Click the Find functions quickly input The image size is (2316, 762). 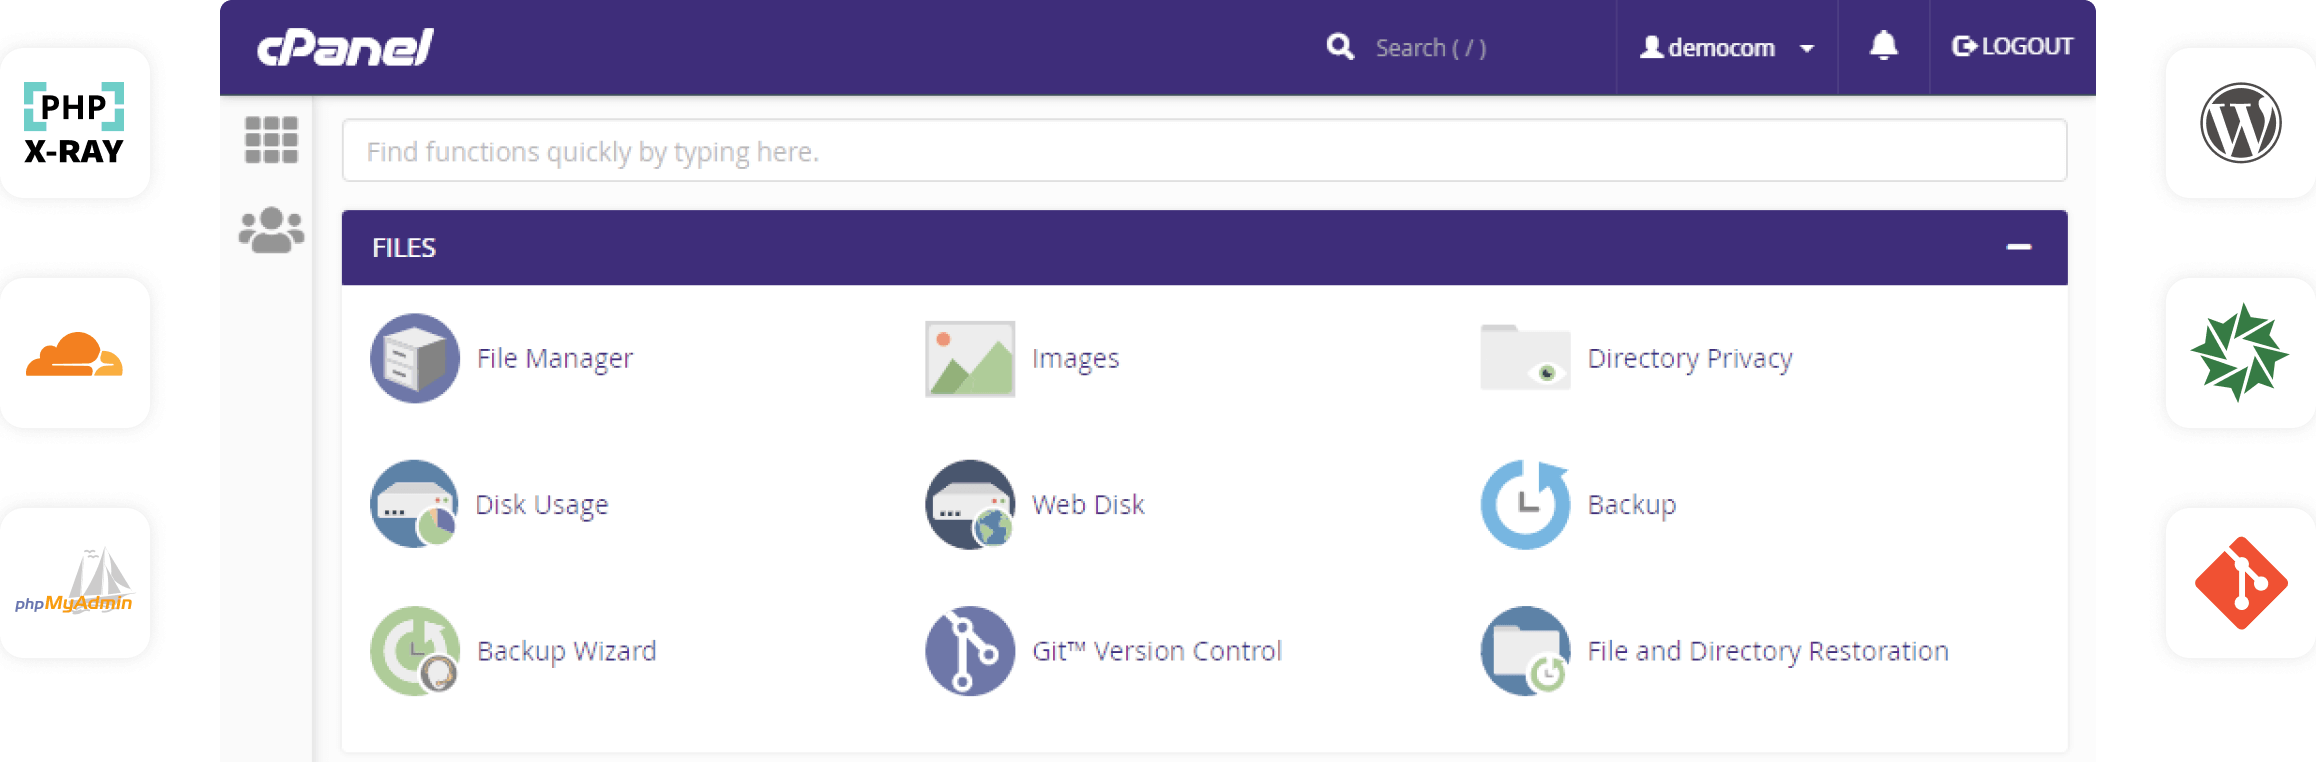pyautogui.click(x=1204, y=151)
